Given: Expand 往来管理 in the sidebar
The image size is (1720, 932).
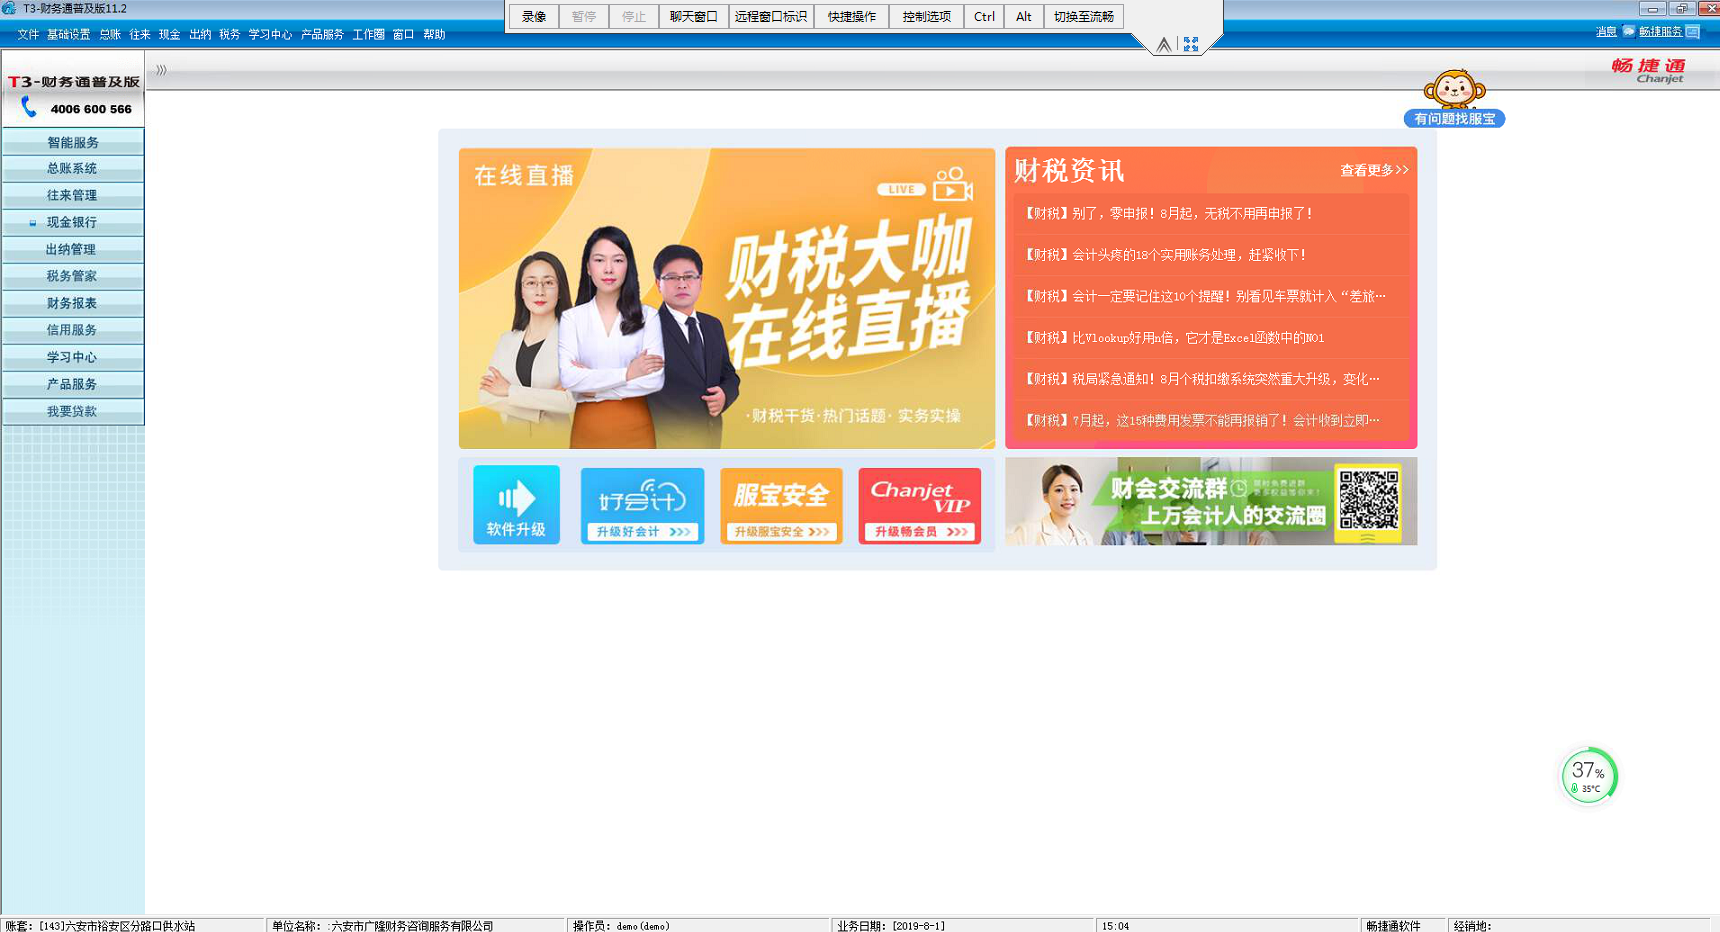Looking at the screenshot, I should (x=73, y=195).
